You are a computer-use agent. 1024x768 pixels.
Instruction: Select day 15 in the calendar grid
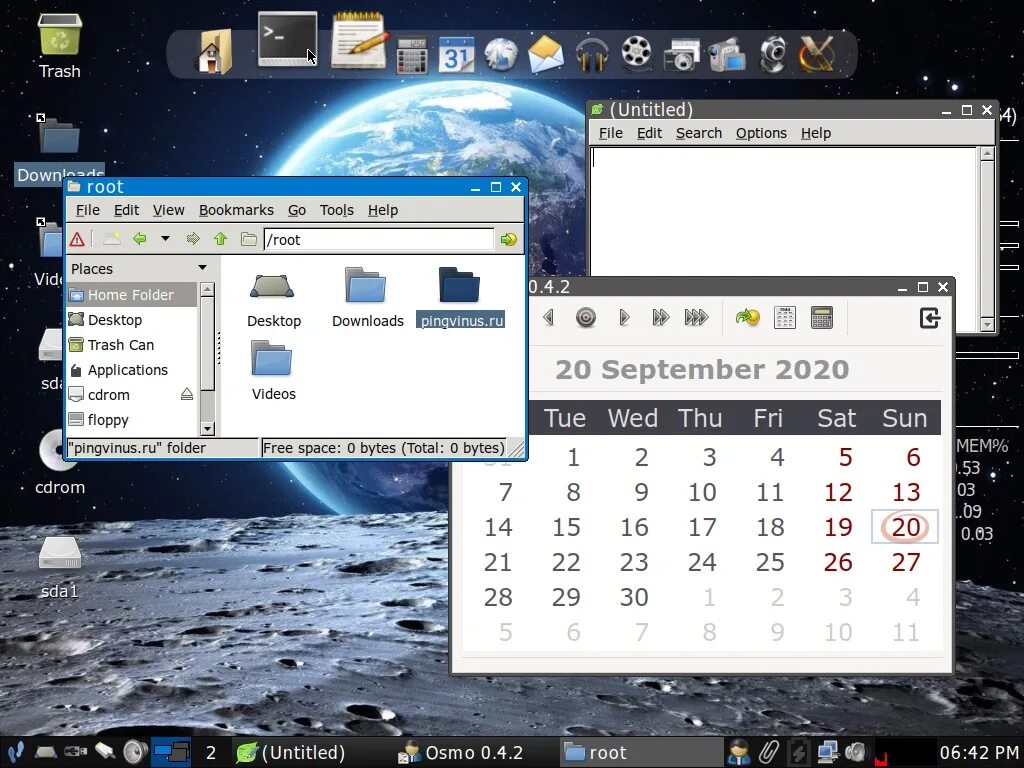566,527
